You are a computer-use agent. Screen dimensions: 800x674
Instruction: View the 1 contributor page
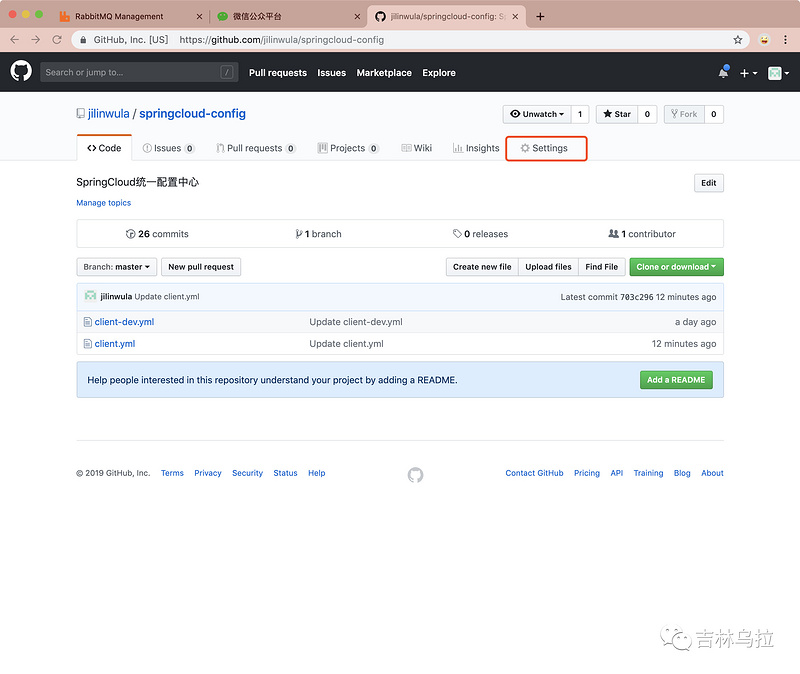pyautogui.click(x=642, y=234)
